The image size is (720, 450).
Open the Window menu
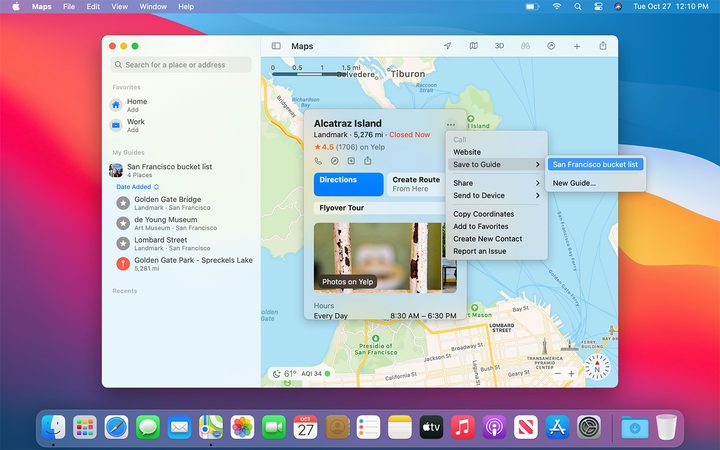pos(153,6)
